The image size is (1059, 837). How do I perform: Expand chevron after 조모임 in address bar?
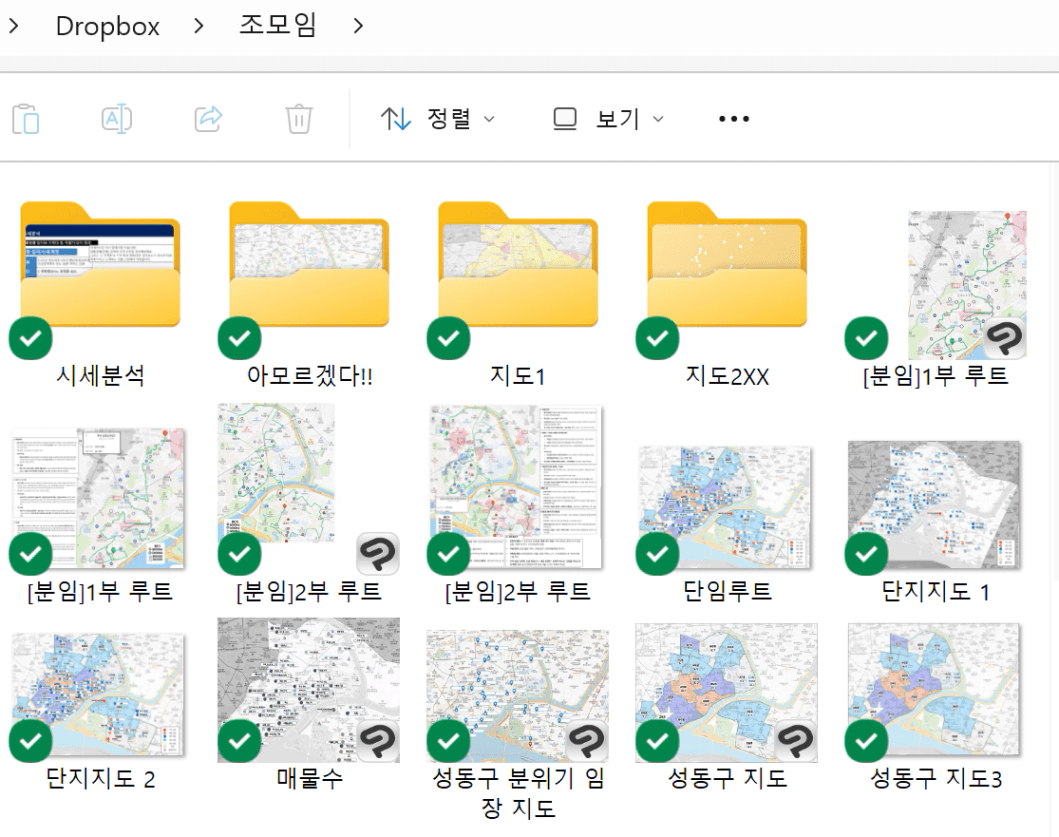point(358,26)
